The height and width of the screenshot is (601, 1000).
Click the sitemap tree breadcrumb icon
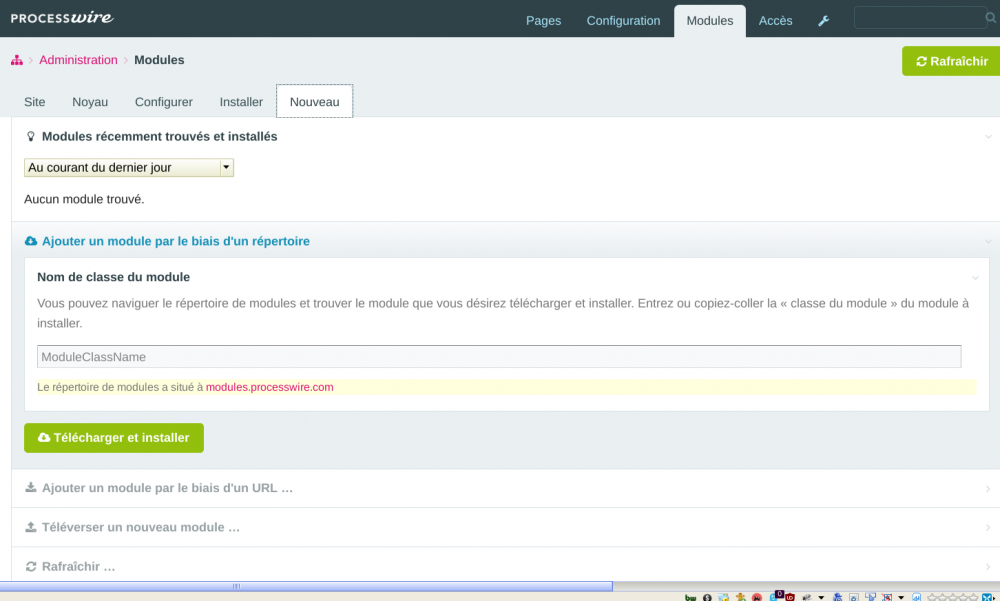click(x=17, y=61)
